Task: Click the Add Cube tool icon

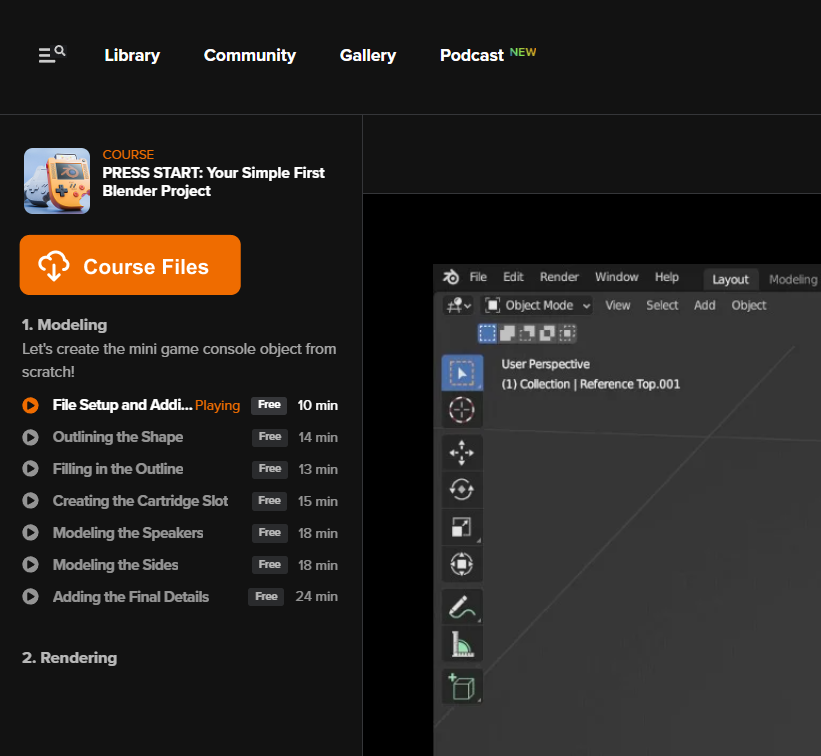Action: tap(462, 687)
